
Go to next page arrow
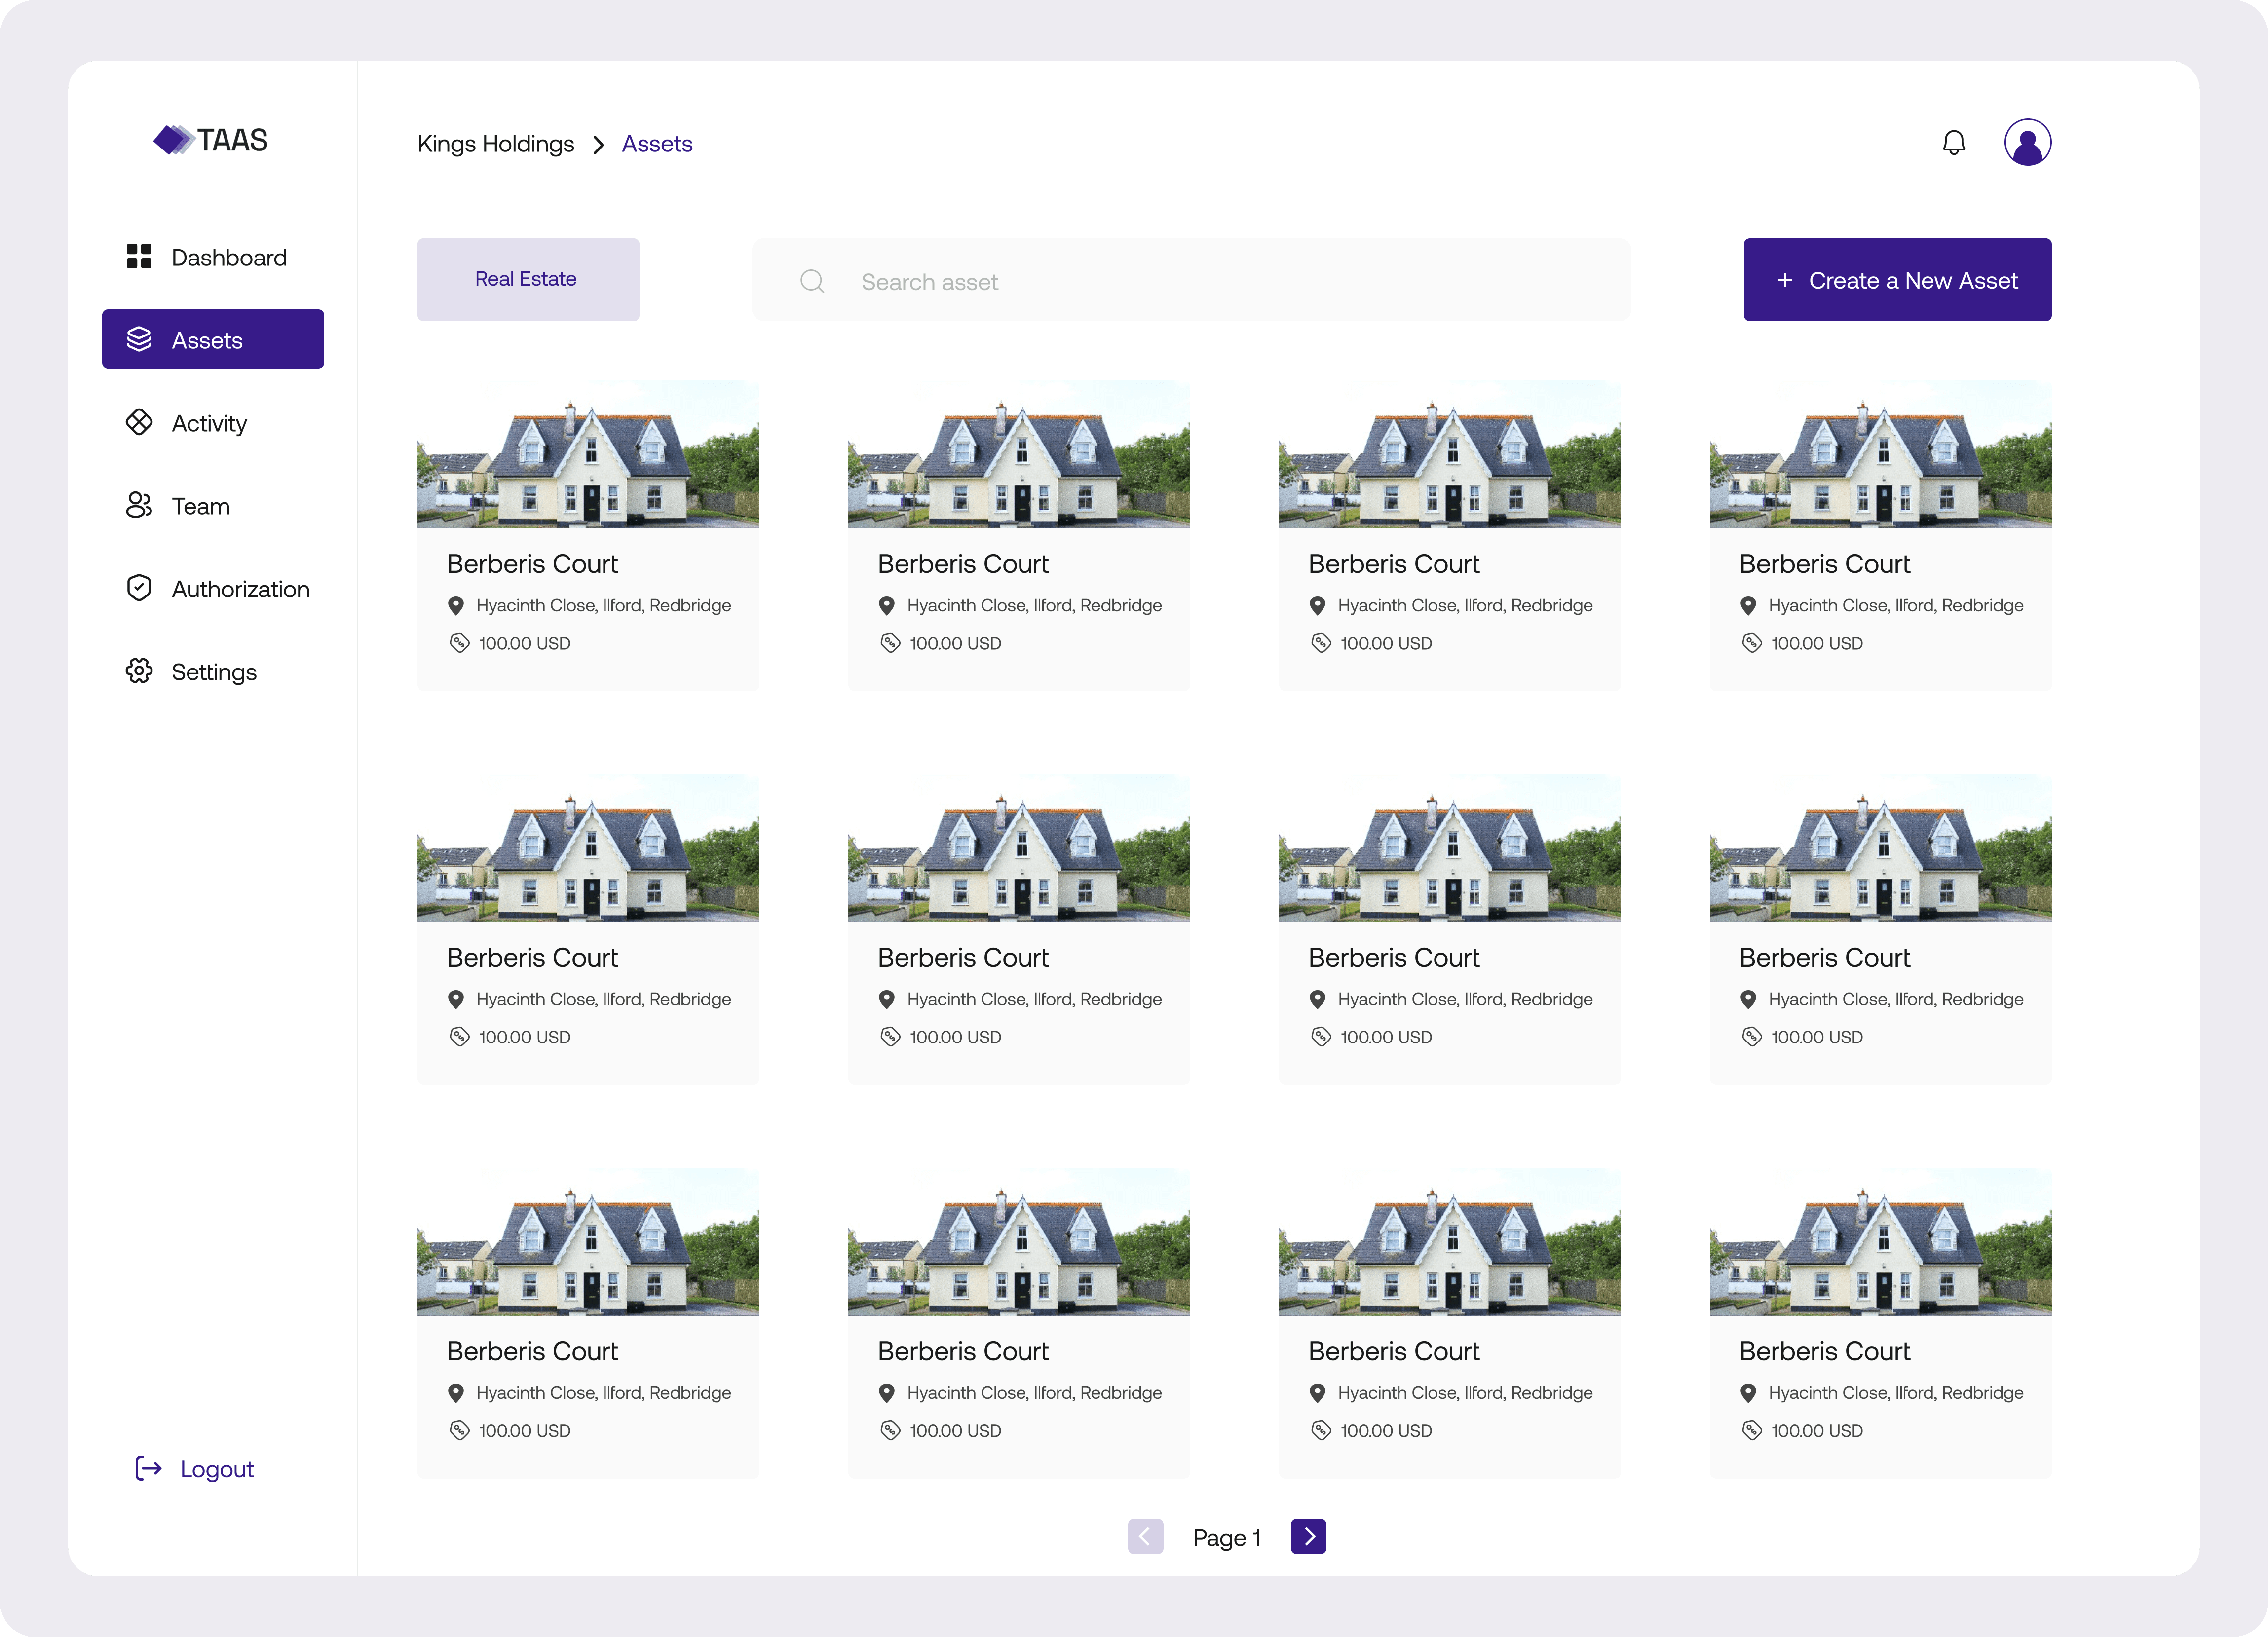point(1308,1536)
